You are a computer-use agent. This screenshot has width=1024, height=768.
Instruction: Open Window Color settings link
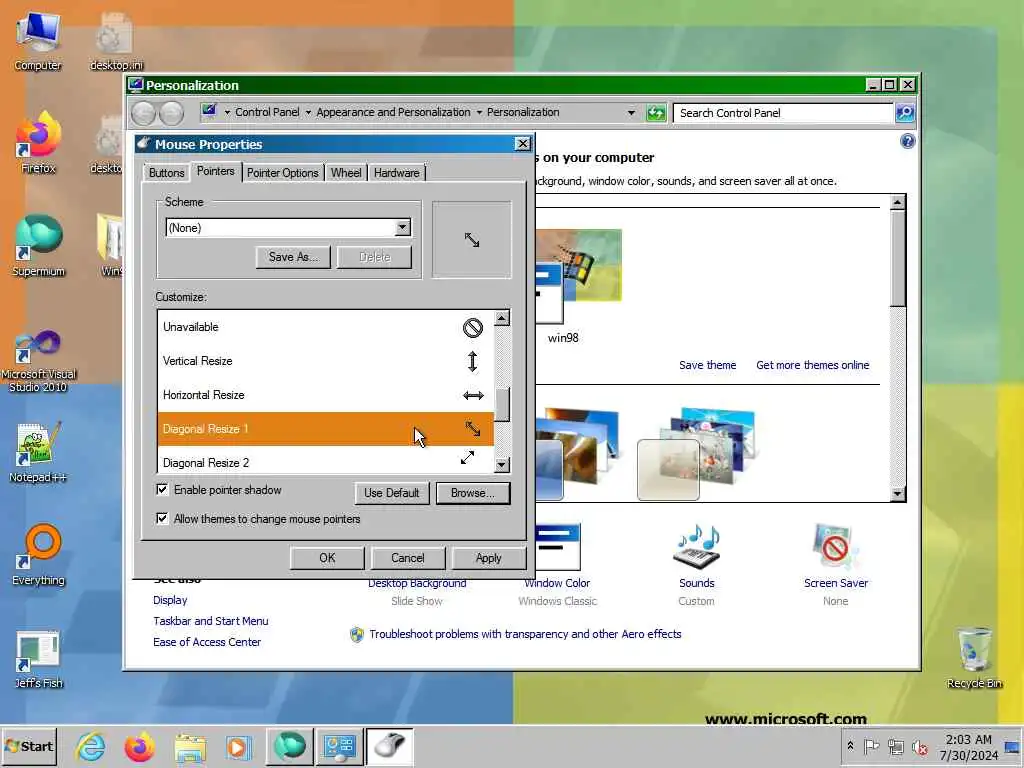tap(557, 583)
